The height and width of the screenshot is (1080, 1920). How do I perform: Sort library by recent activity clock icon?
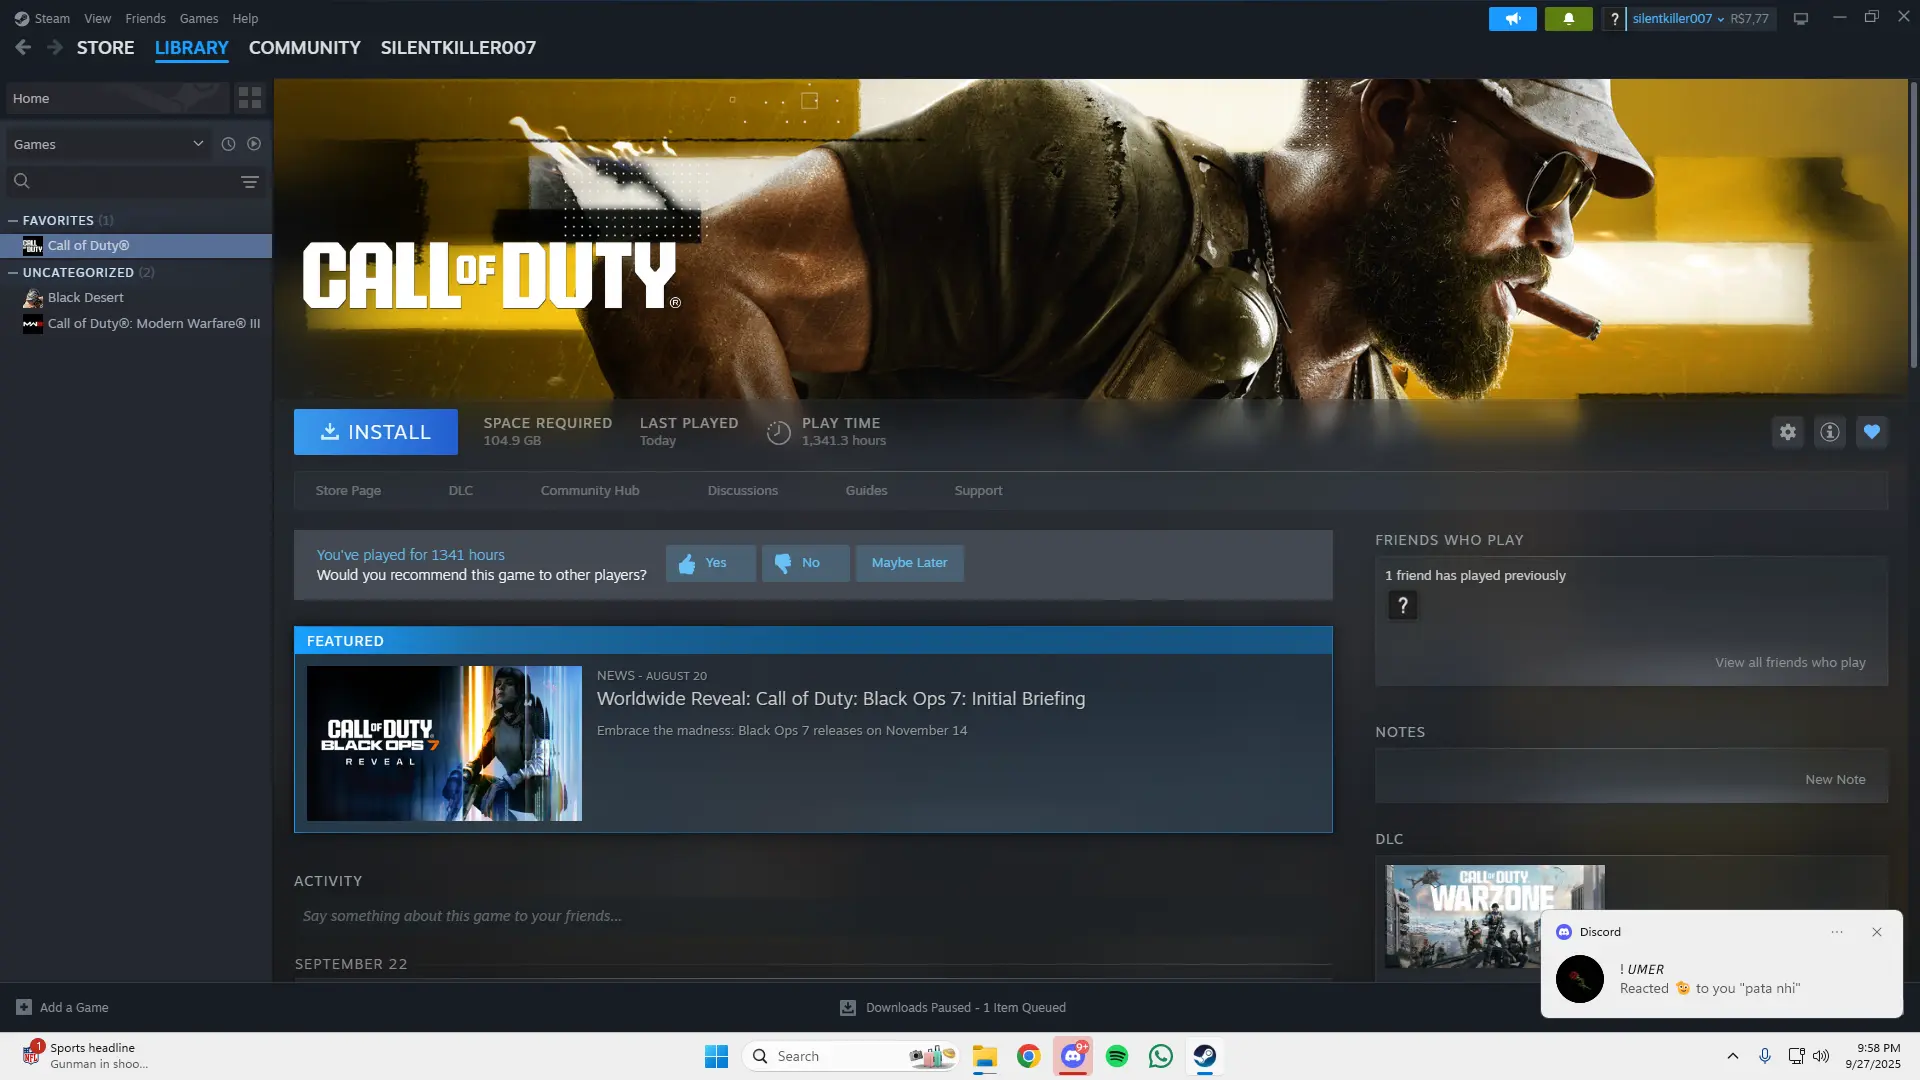click(x=228, y=144)
